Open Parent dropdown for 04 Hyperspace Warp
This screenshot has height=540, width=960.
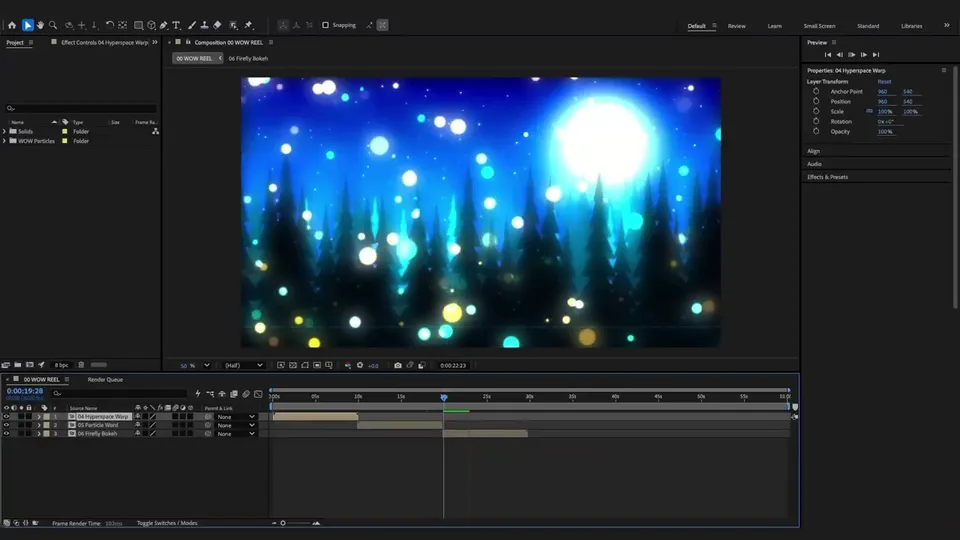[x=236, y=416]
